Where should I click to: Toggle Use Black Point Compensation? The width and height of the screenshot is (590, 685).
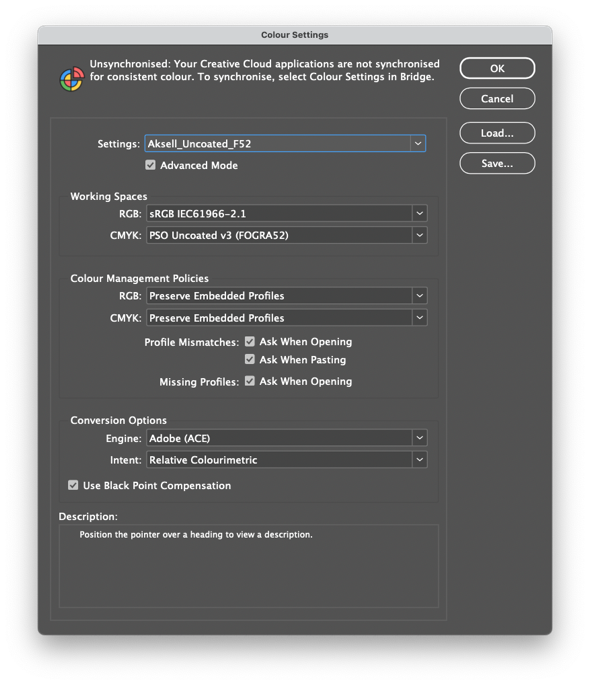click(x=73, y=485)
